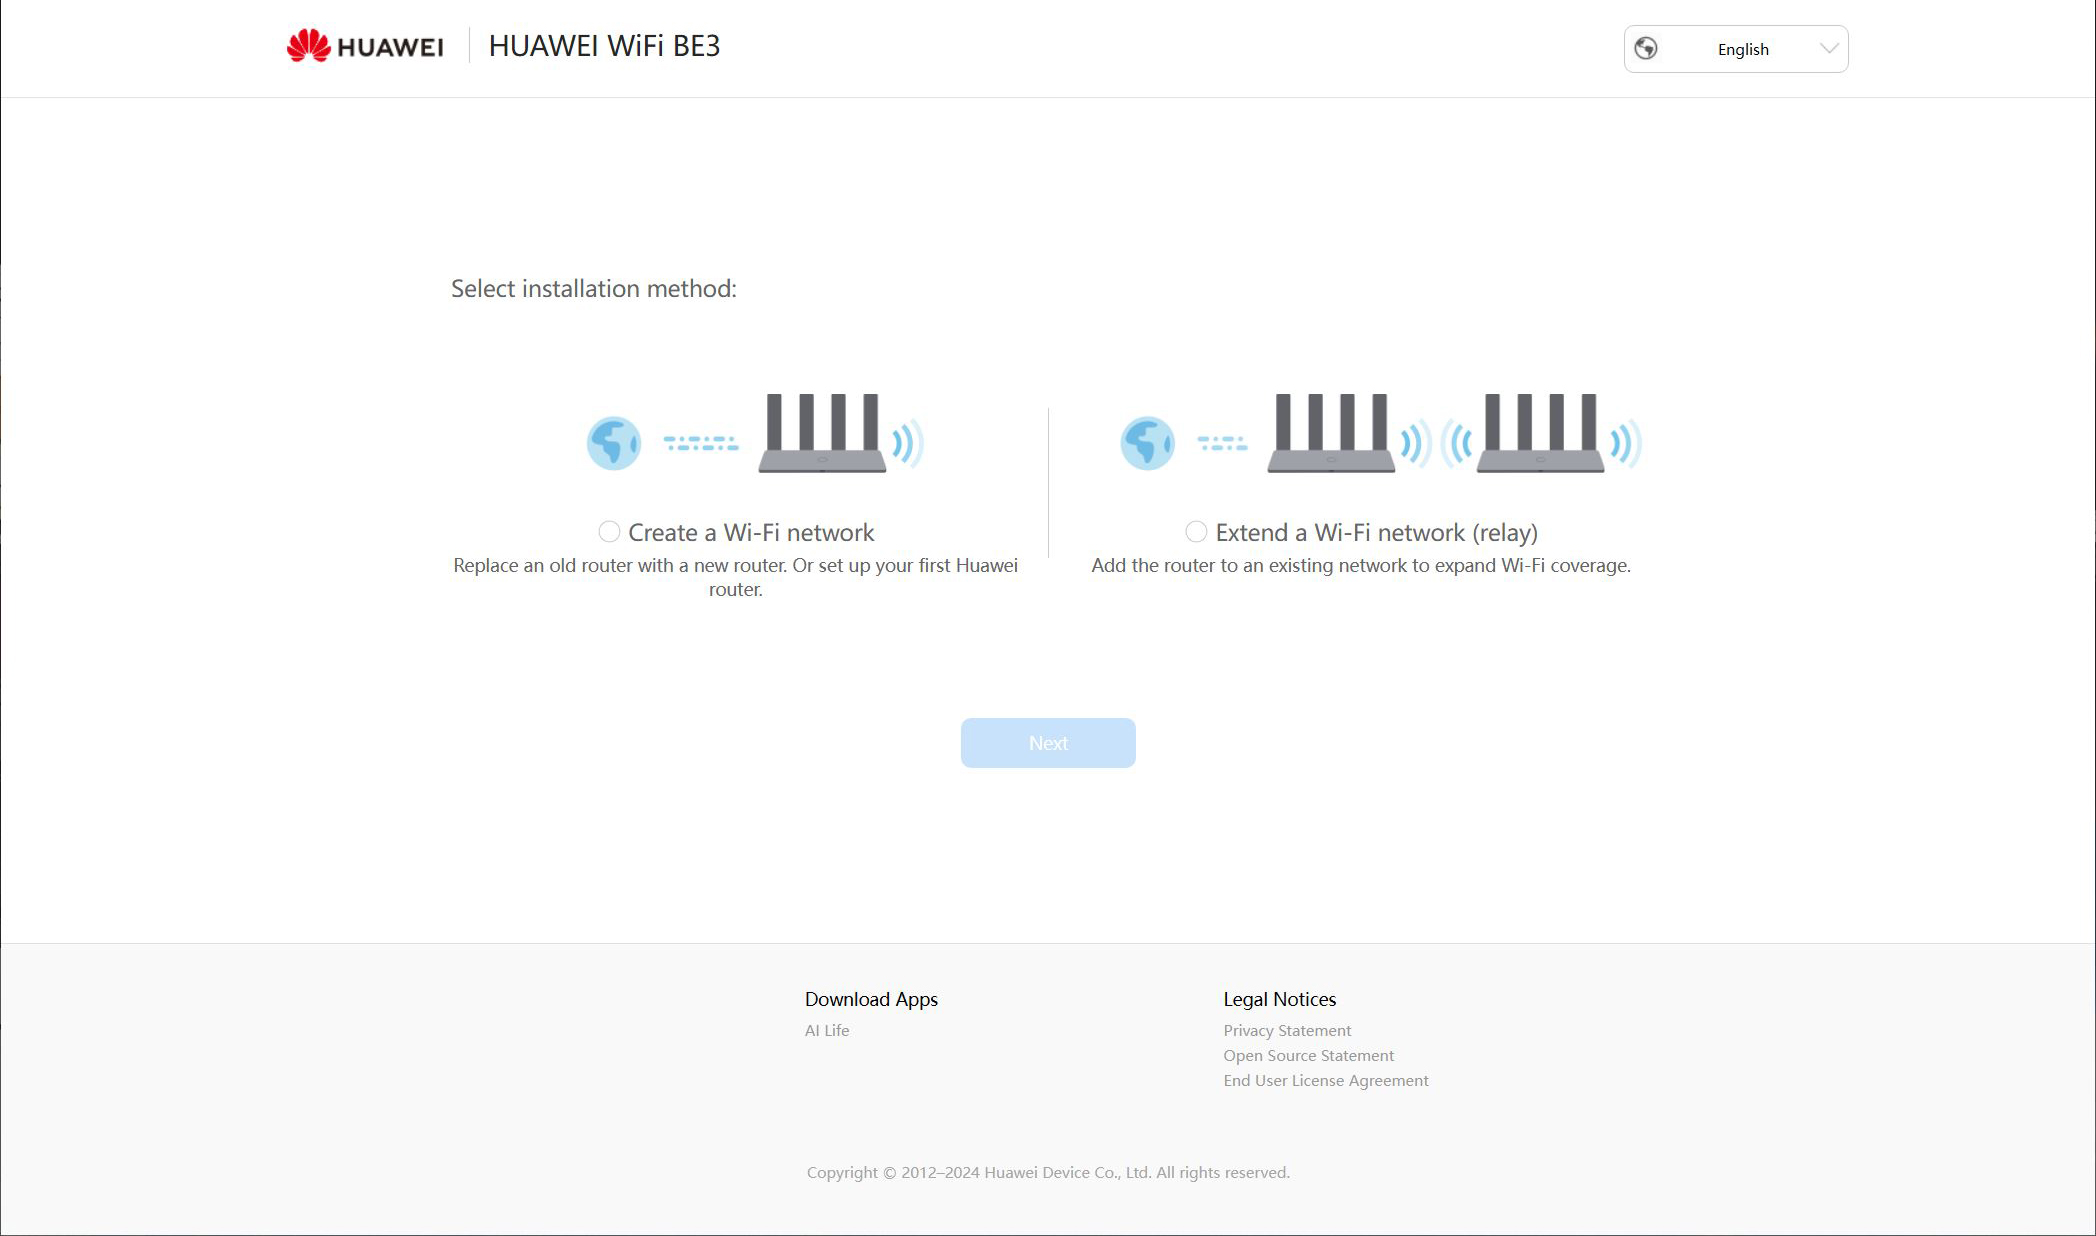Select Create a Wi-Fi network radio button
This screenshot has height=1236, width=2096.
click(x=609, y=531)
